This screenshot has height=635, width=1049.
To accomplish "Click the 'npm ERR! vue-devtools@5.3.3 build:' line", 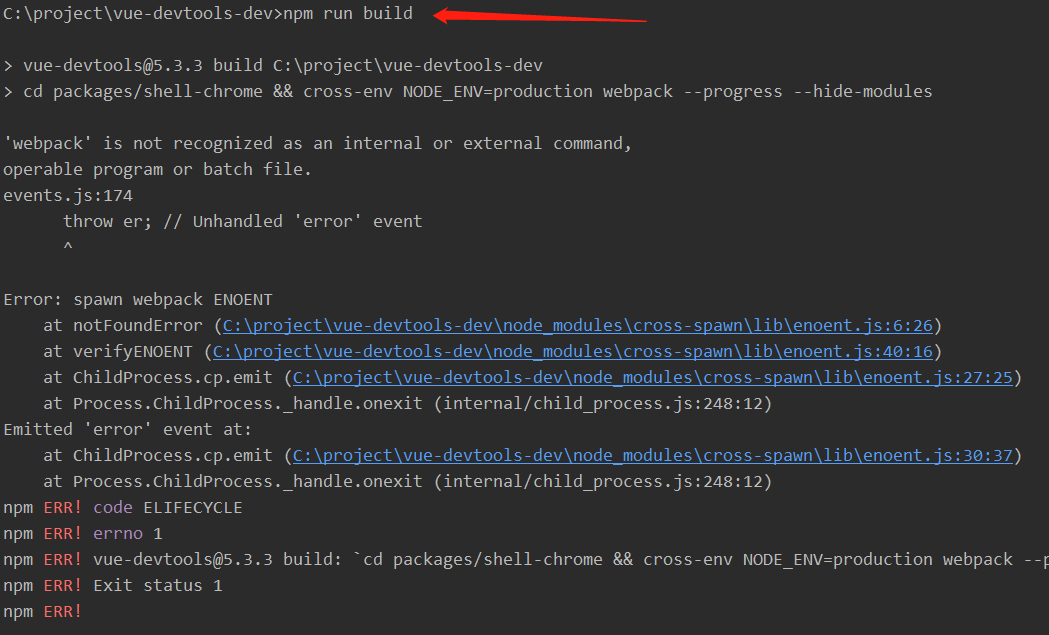I will click(x=526, y=560).
